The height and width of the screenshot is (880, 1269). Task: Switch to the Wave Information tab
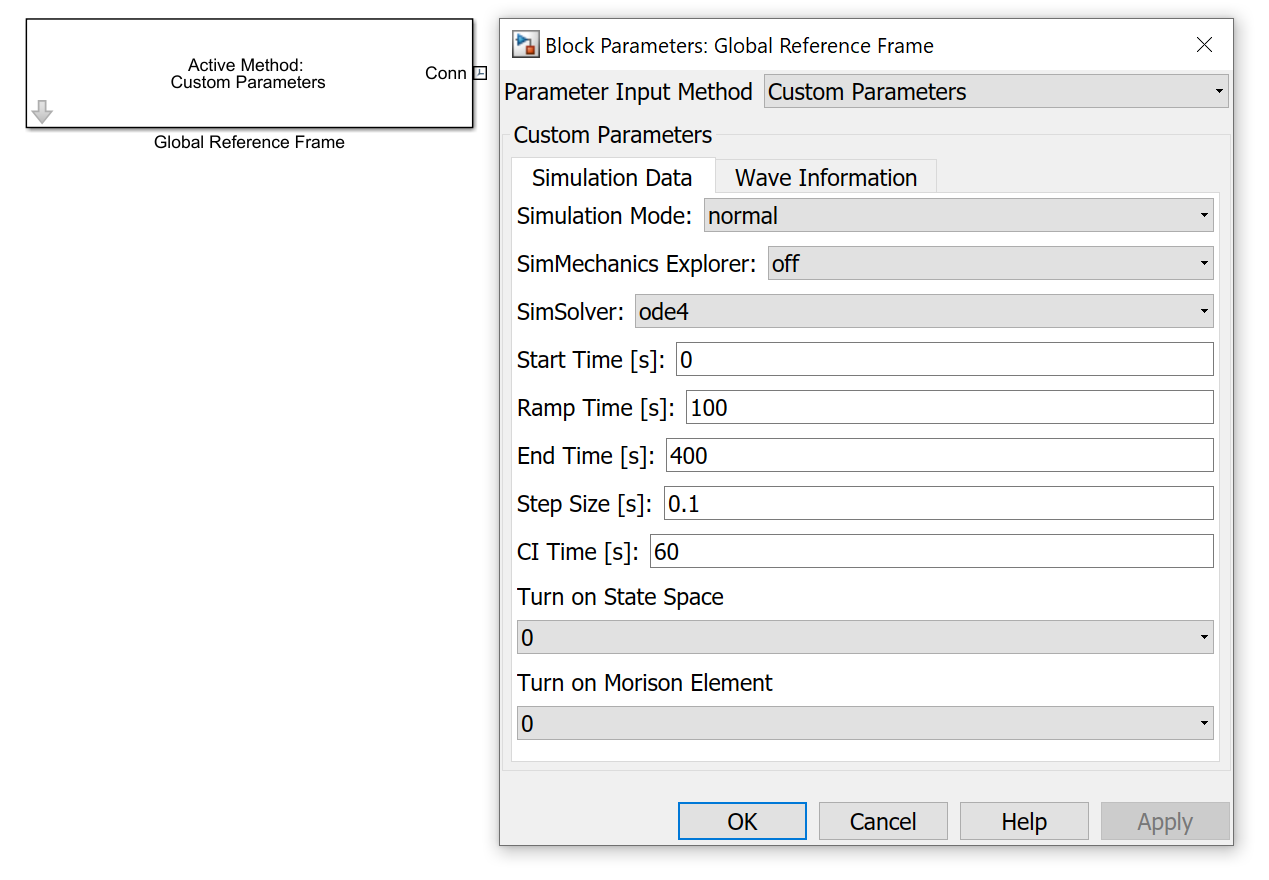click(x=825, y=178)
